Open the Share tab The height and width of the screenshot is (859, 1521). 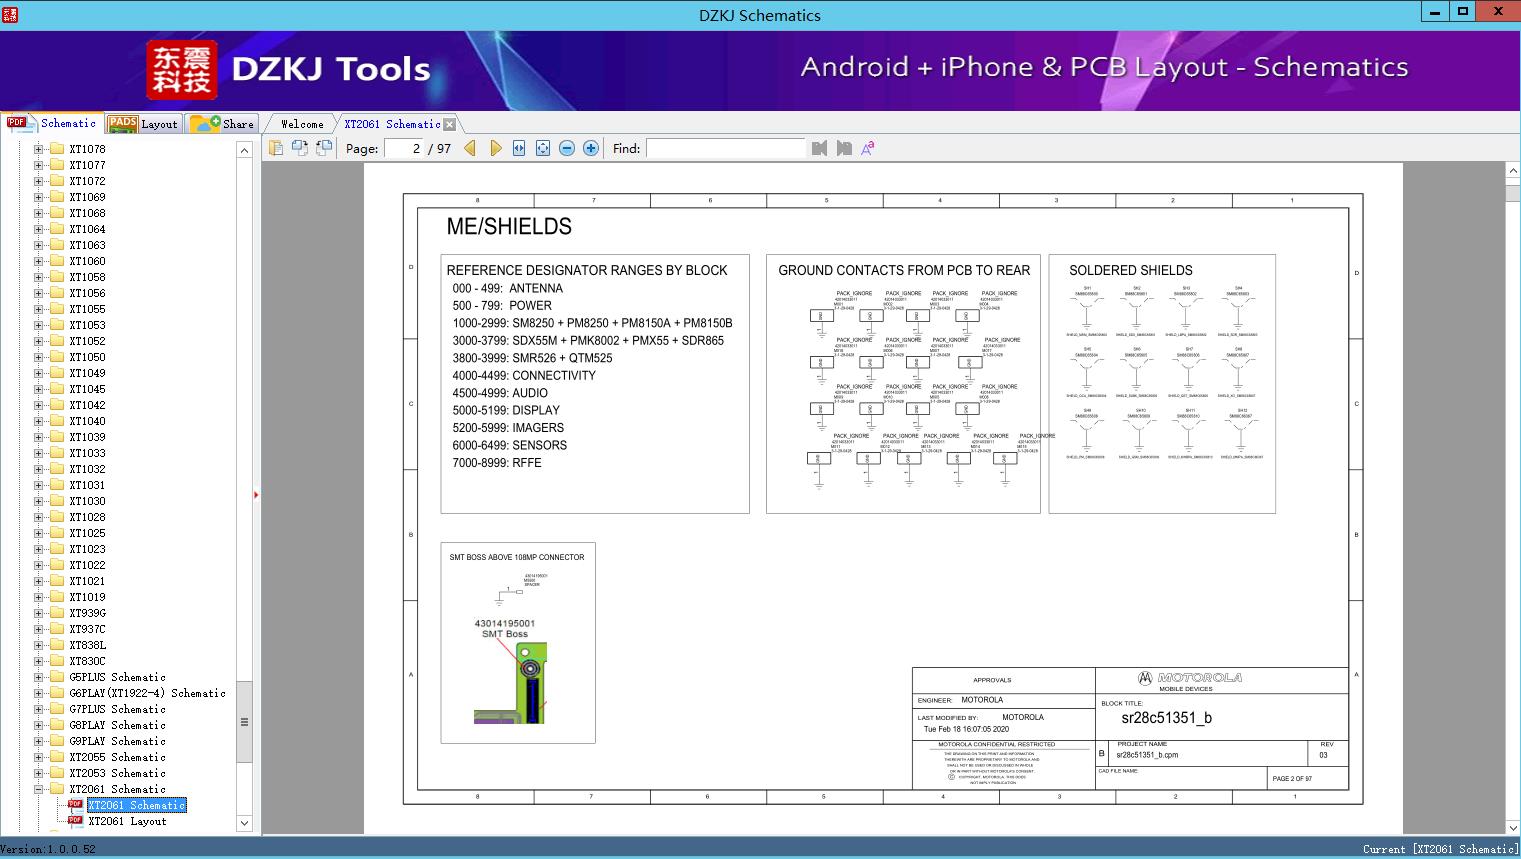[x=222, y=123]
